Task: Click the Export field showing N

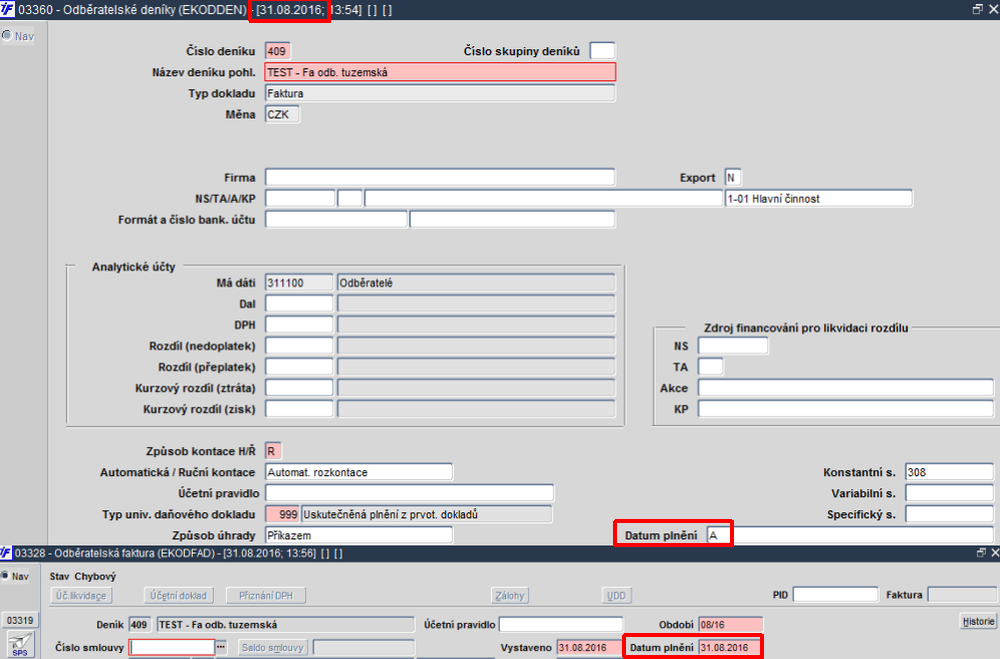Action: (733, 177)
